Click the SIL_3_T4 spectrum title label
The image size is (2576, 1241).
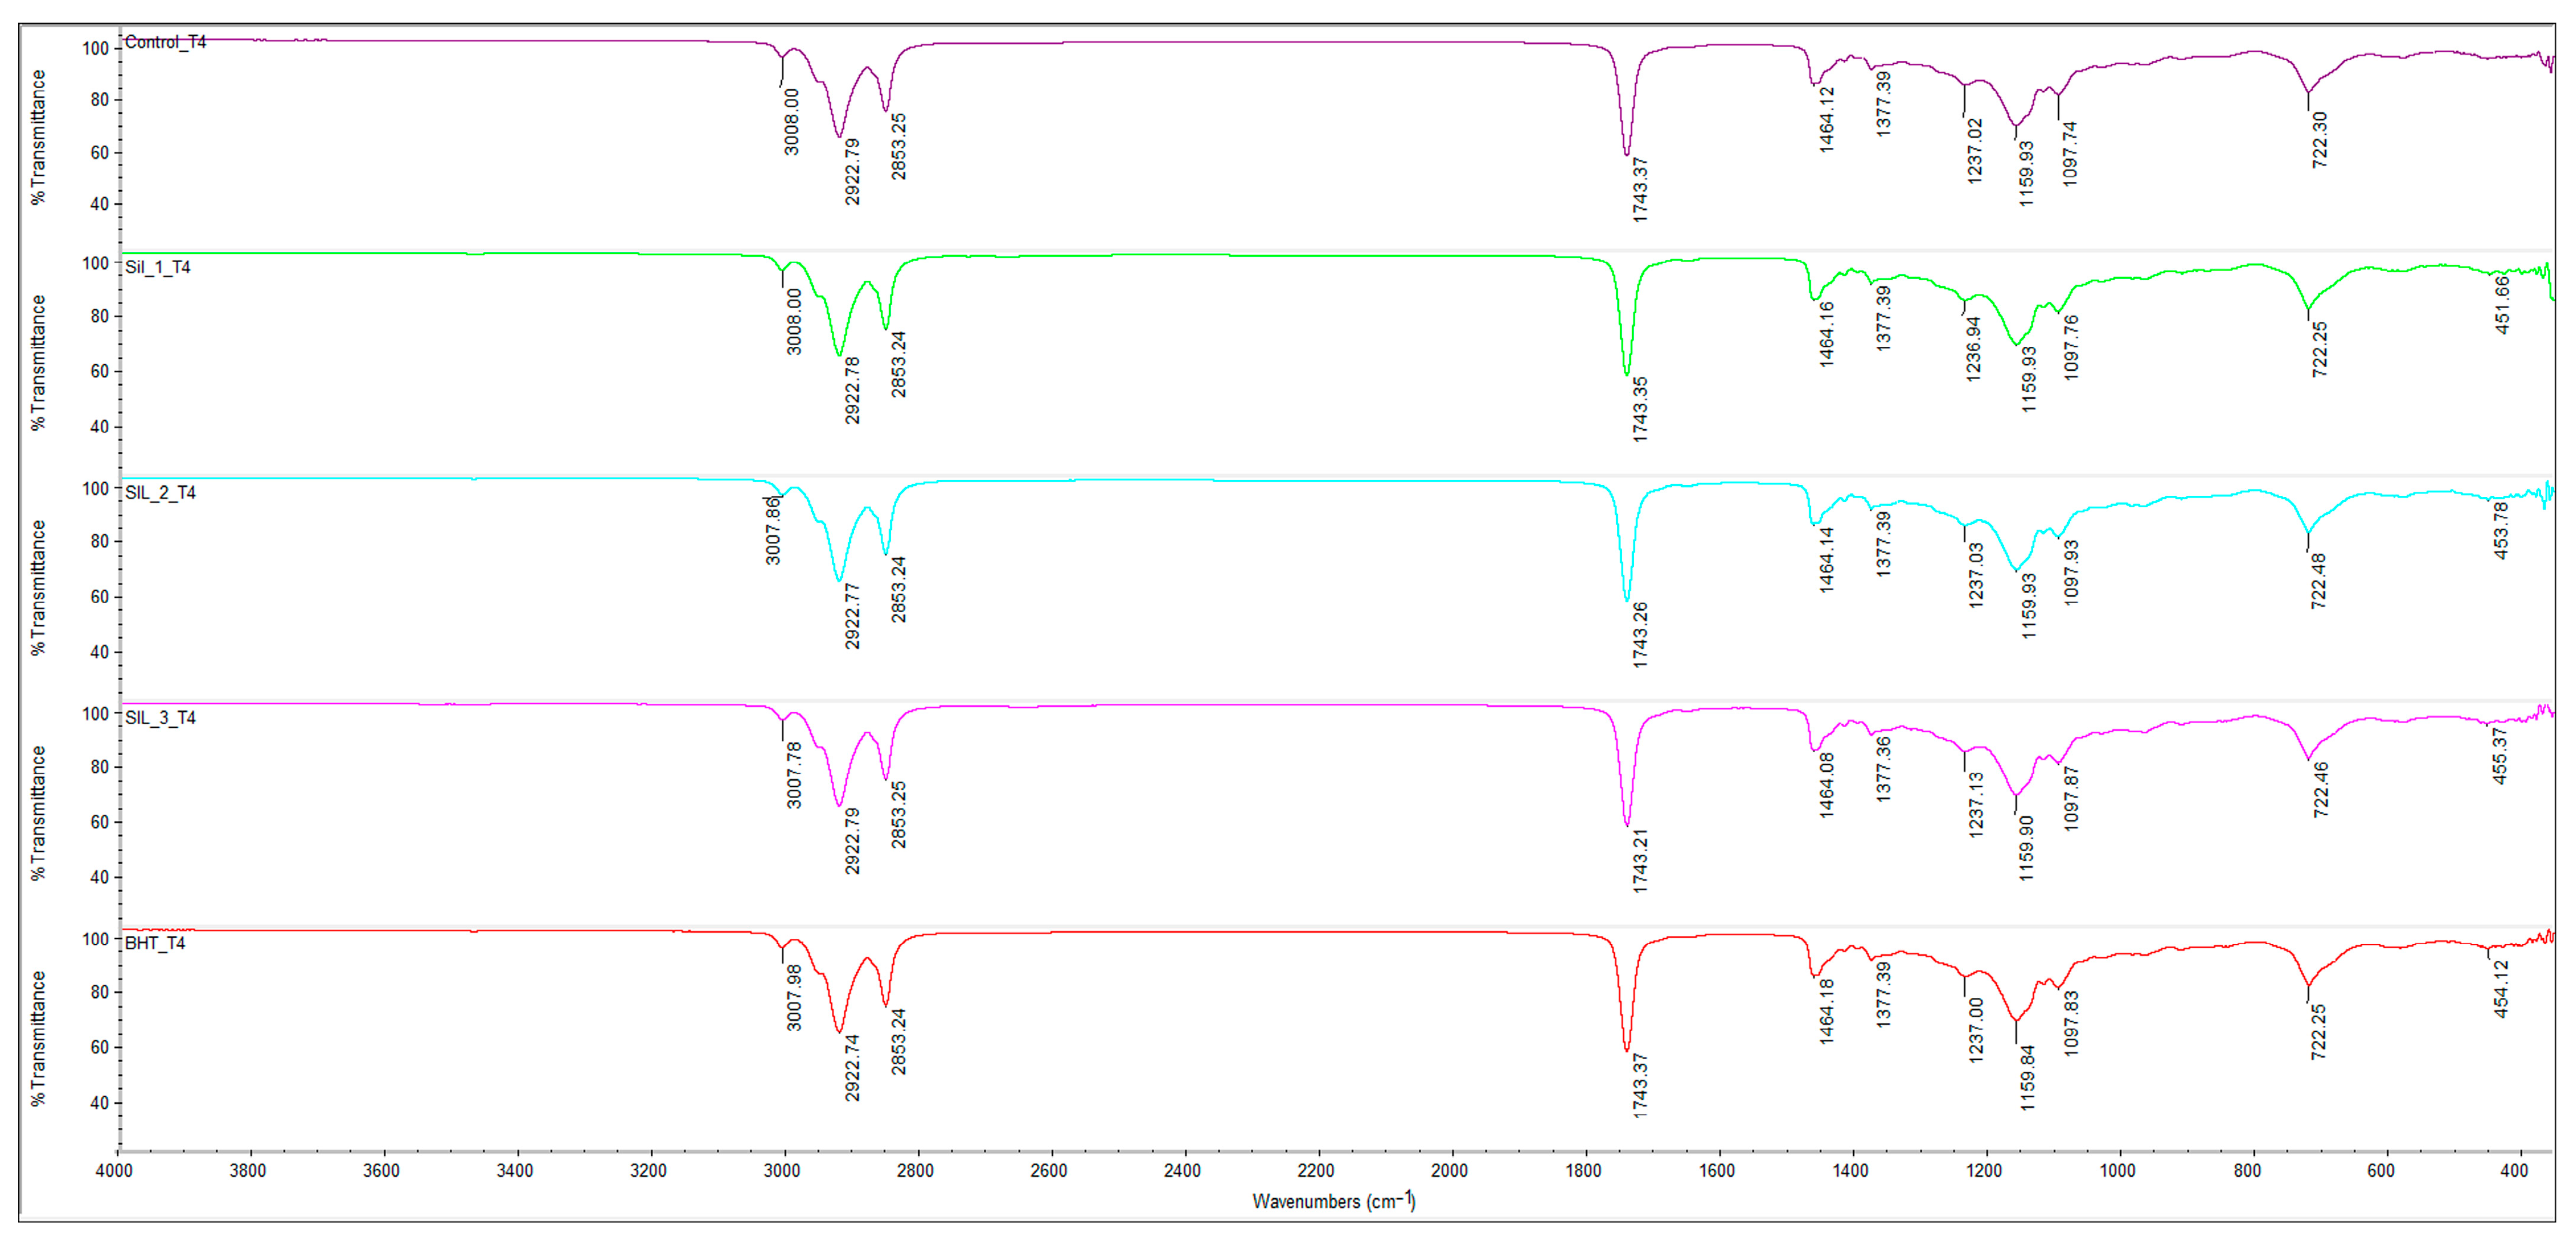(160, 717)
